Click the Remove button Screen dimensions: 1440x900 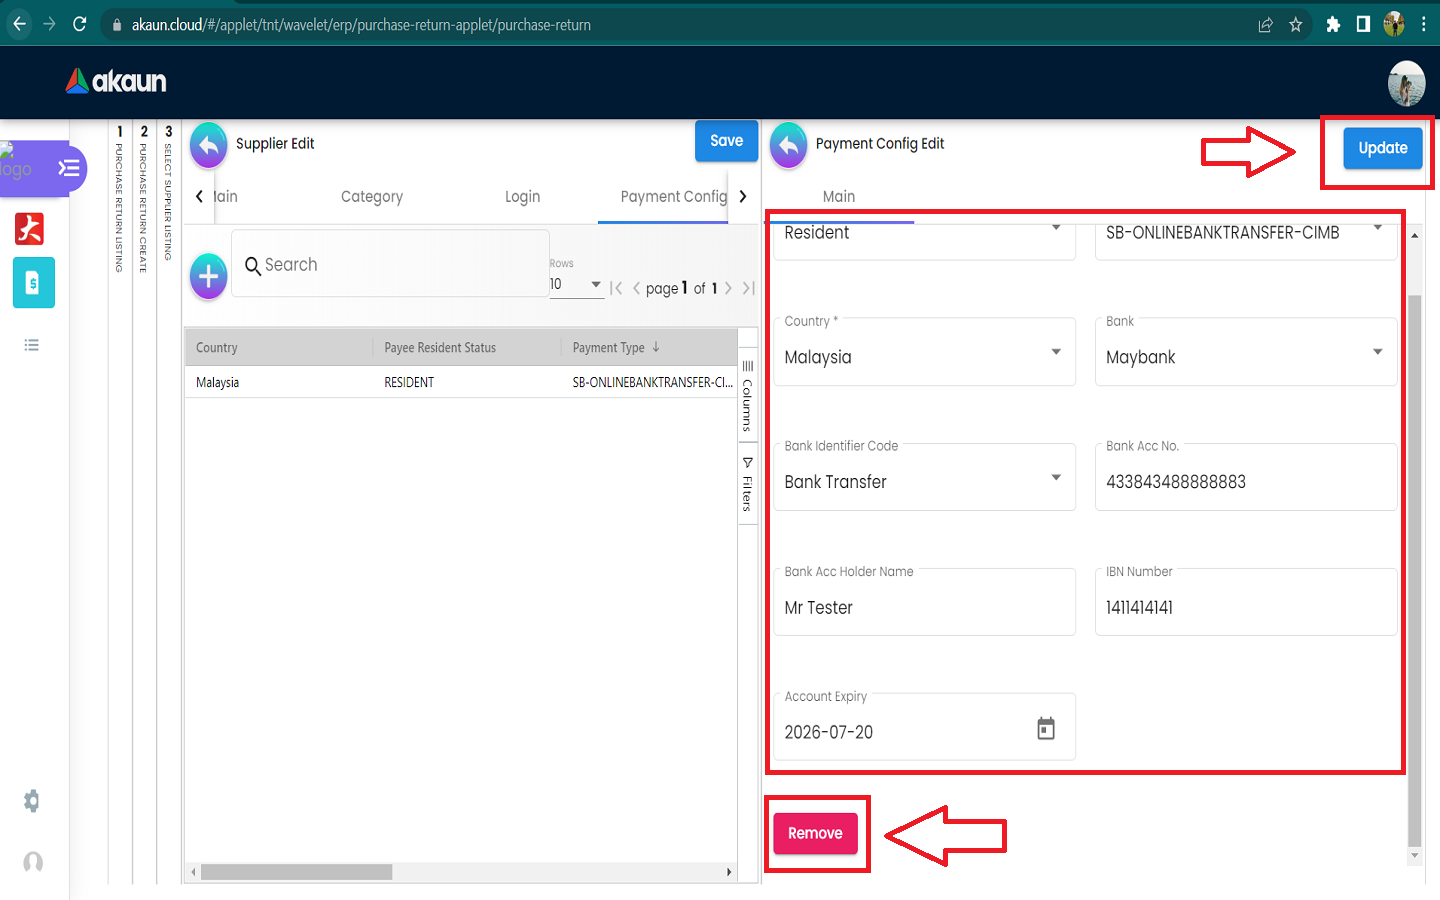click(815, 833)
